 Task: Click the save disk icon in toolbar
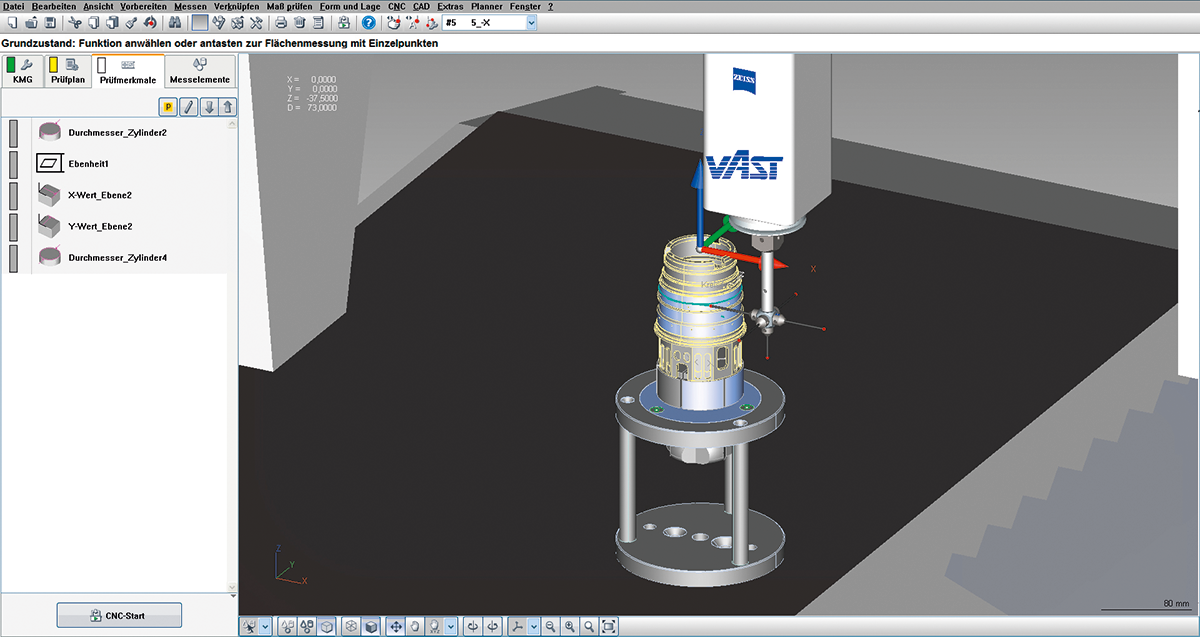click(49, 22)
